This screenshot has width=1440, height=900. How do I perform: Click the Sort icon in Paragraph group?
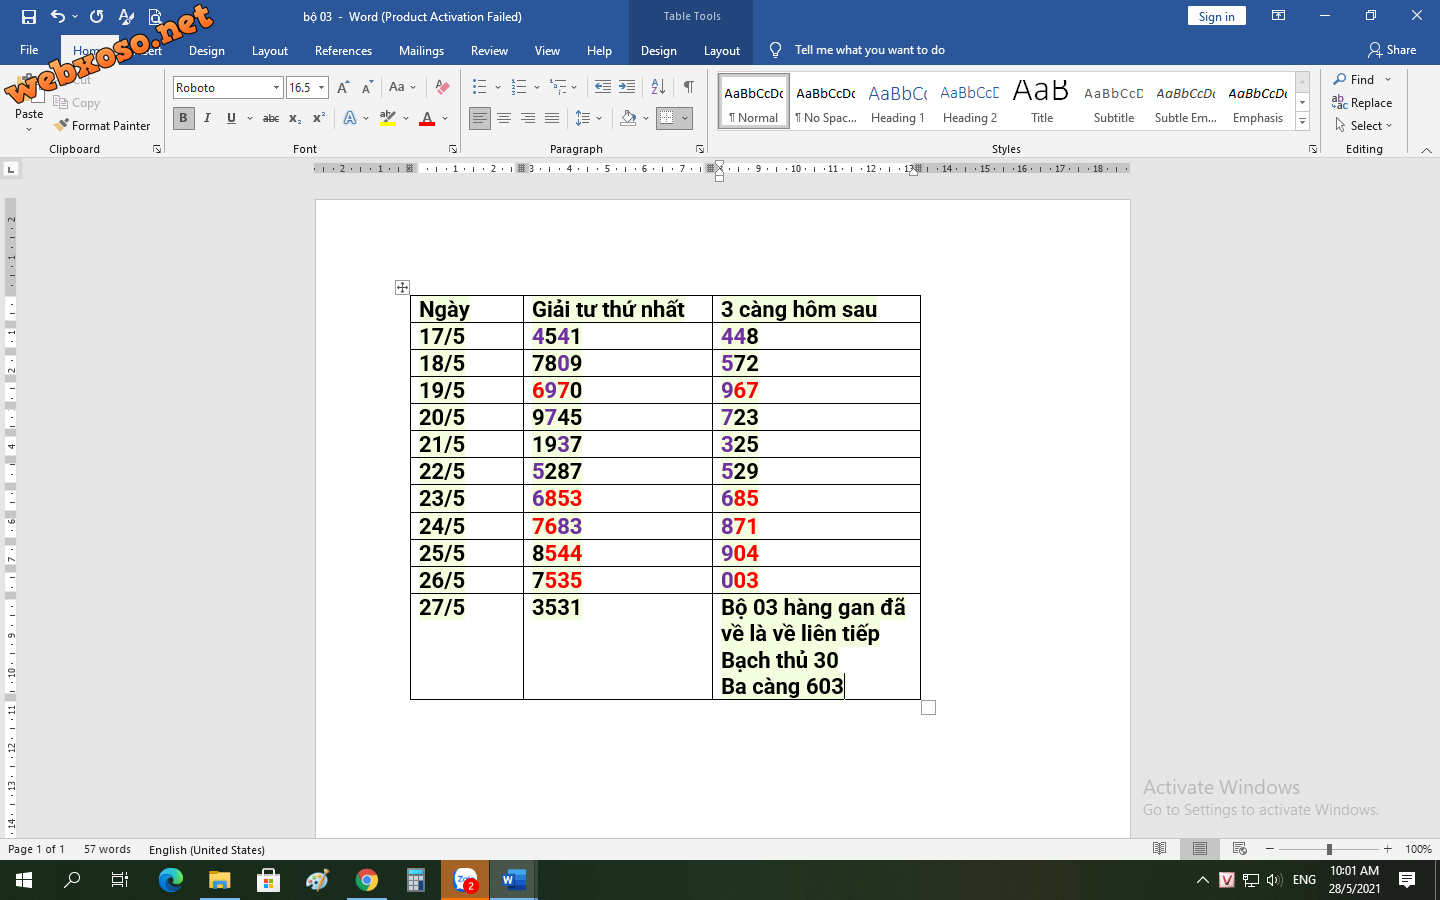coord(658,87)
